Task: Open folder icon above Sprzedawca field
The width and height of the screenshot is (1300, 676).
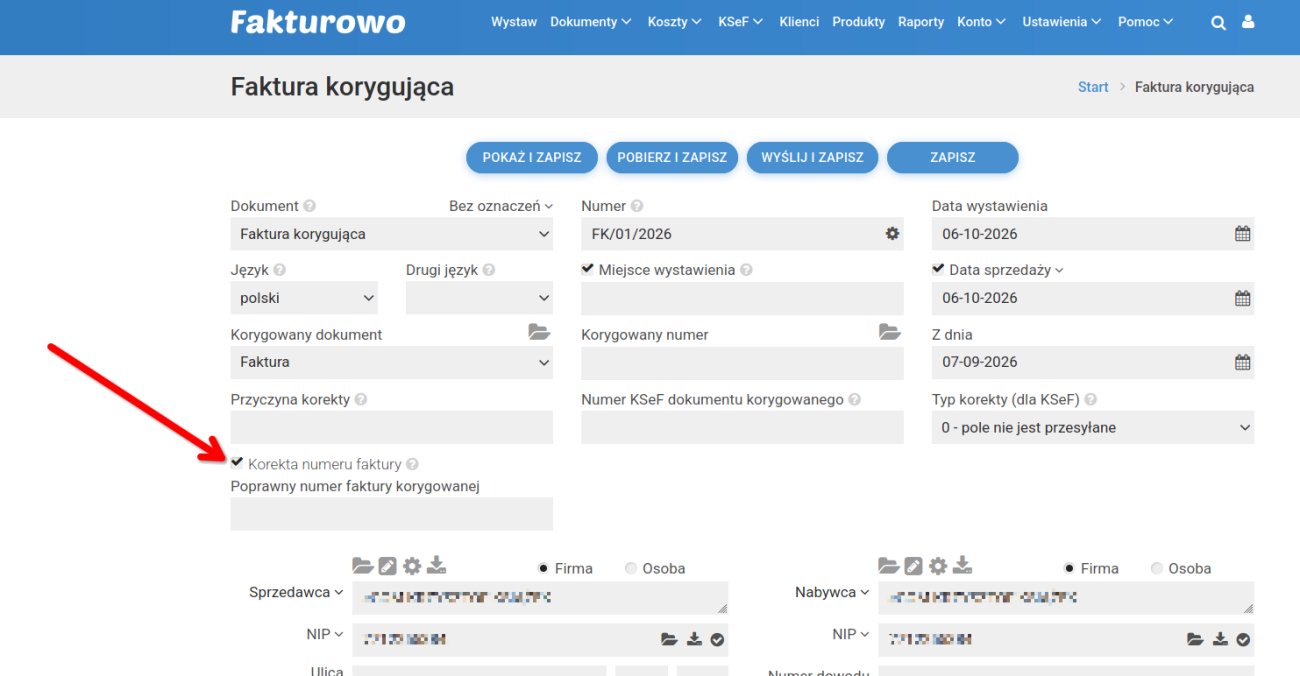Action: click(x=363, y=566)
